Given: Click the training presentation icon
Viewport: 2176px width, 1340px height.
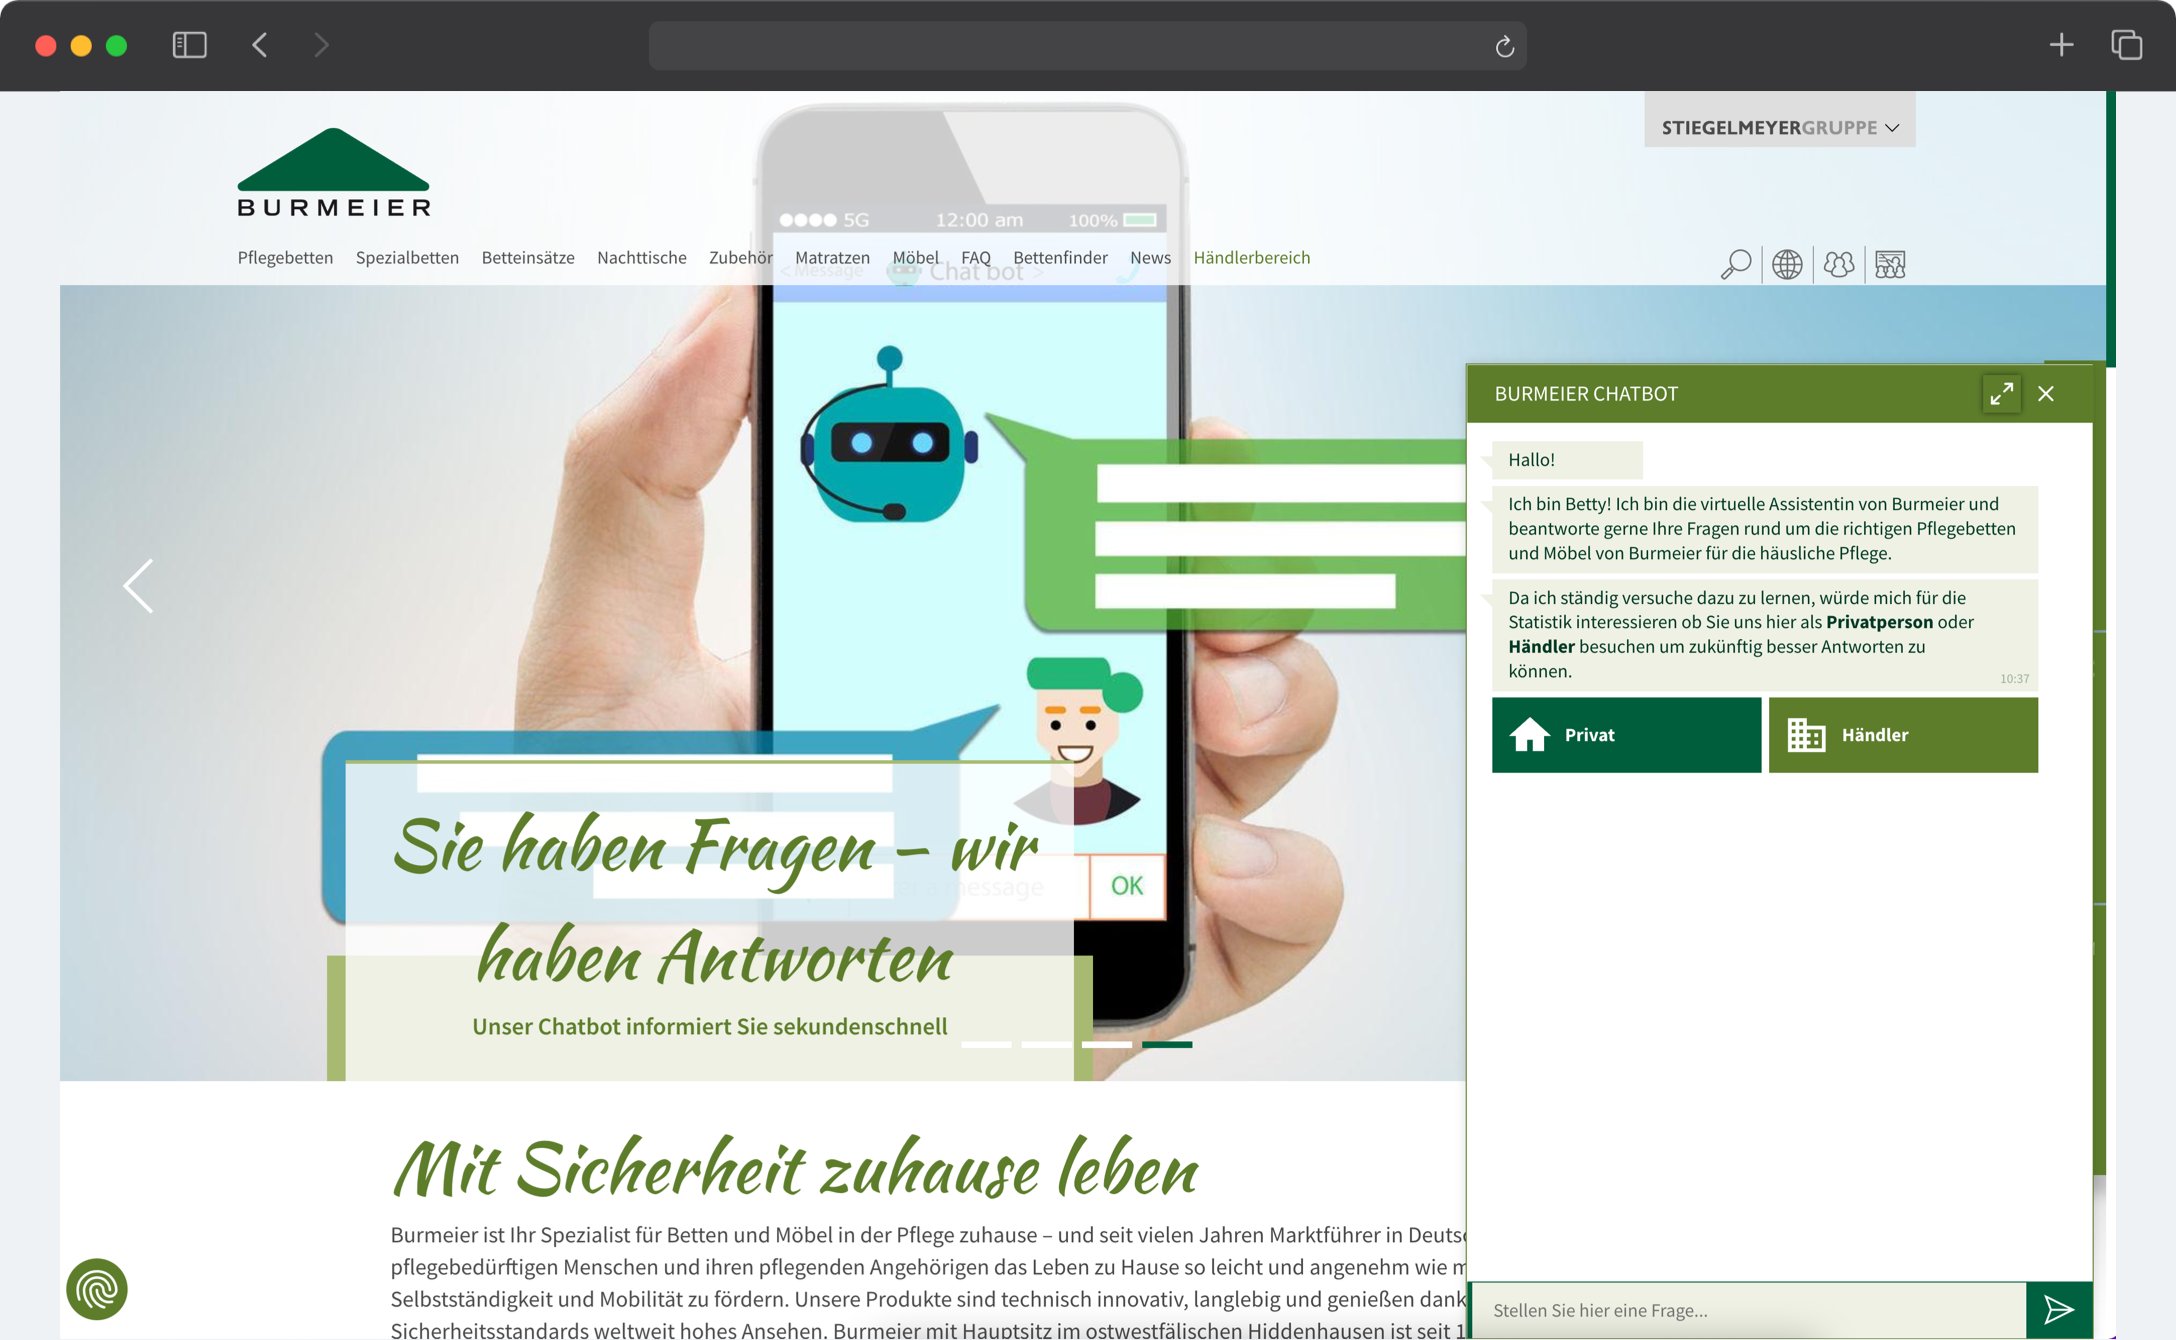Looking at the screenshot, I should tap(1890, 264).
